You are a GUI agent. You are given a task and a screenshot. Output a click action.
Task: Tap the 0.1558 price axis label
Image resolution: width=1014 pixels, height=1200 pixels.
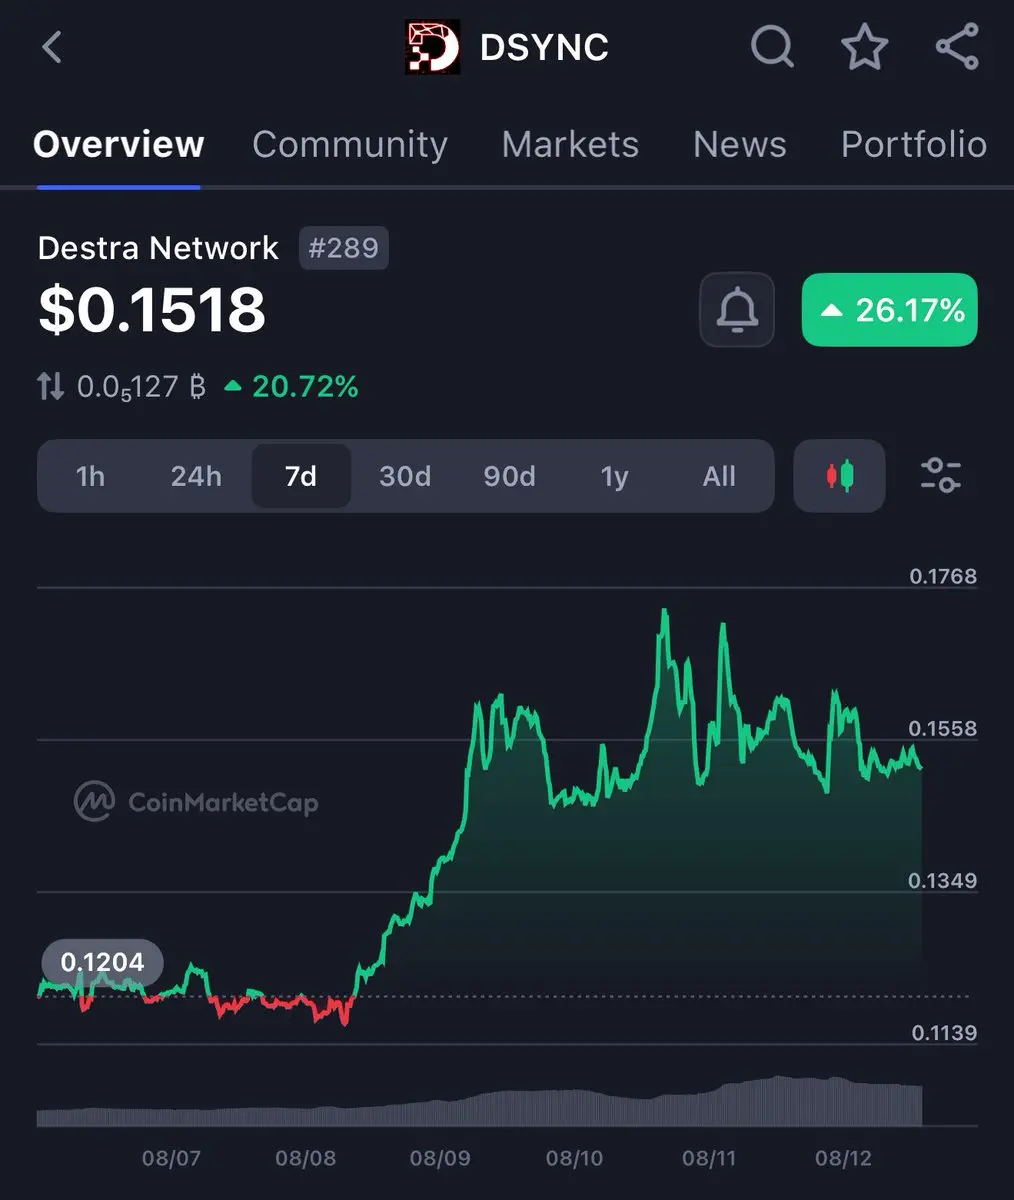tap(943, 728)
